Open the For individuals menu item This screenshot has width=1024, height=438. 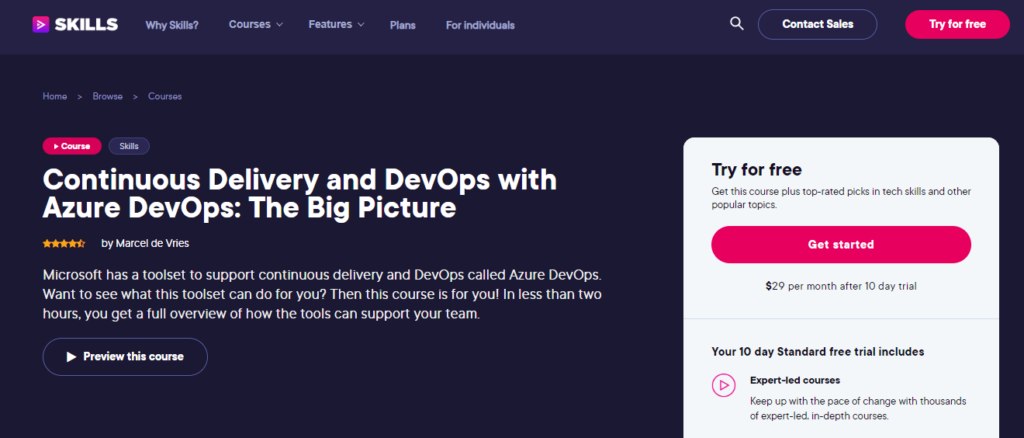coord(480,25)
